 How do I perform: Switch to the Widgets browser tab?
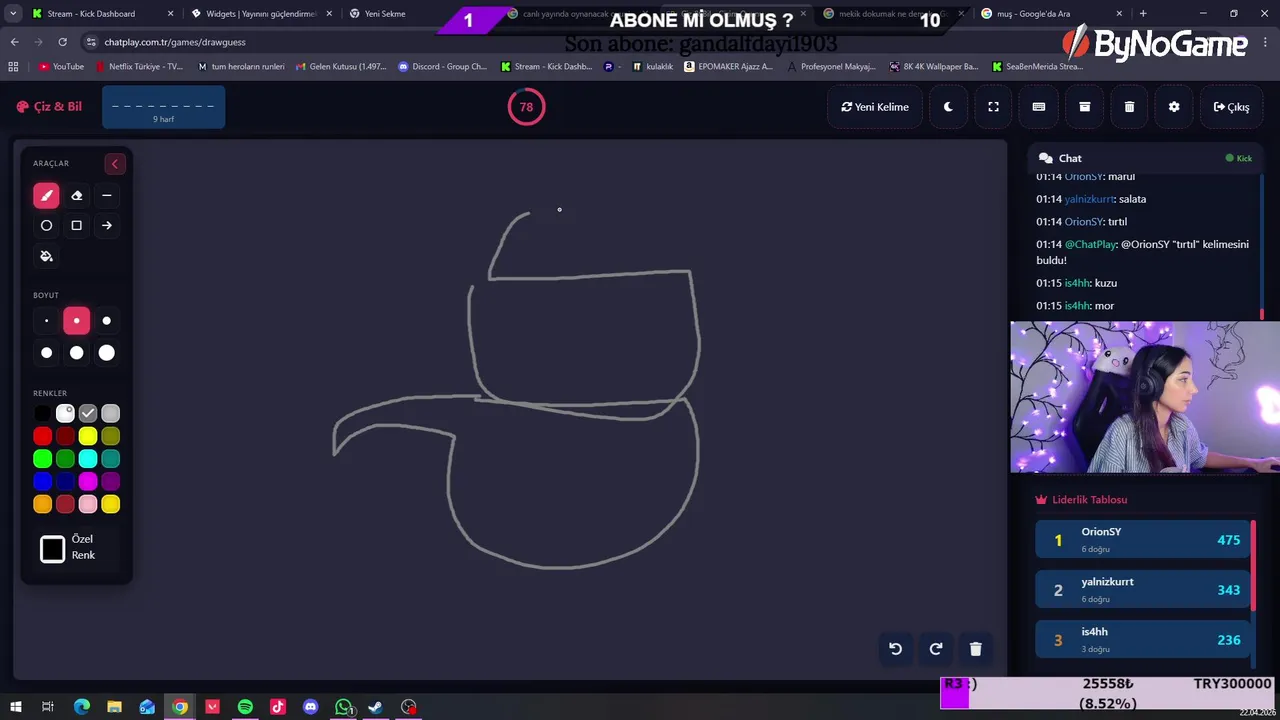(x=260, y=14)
